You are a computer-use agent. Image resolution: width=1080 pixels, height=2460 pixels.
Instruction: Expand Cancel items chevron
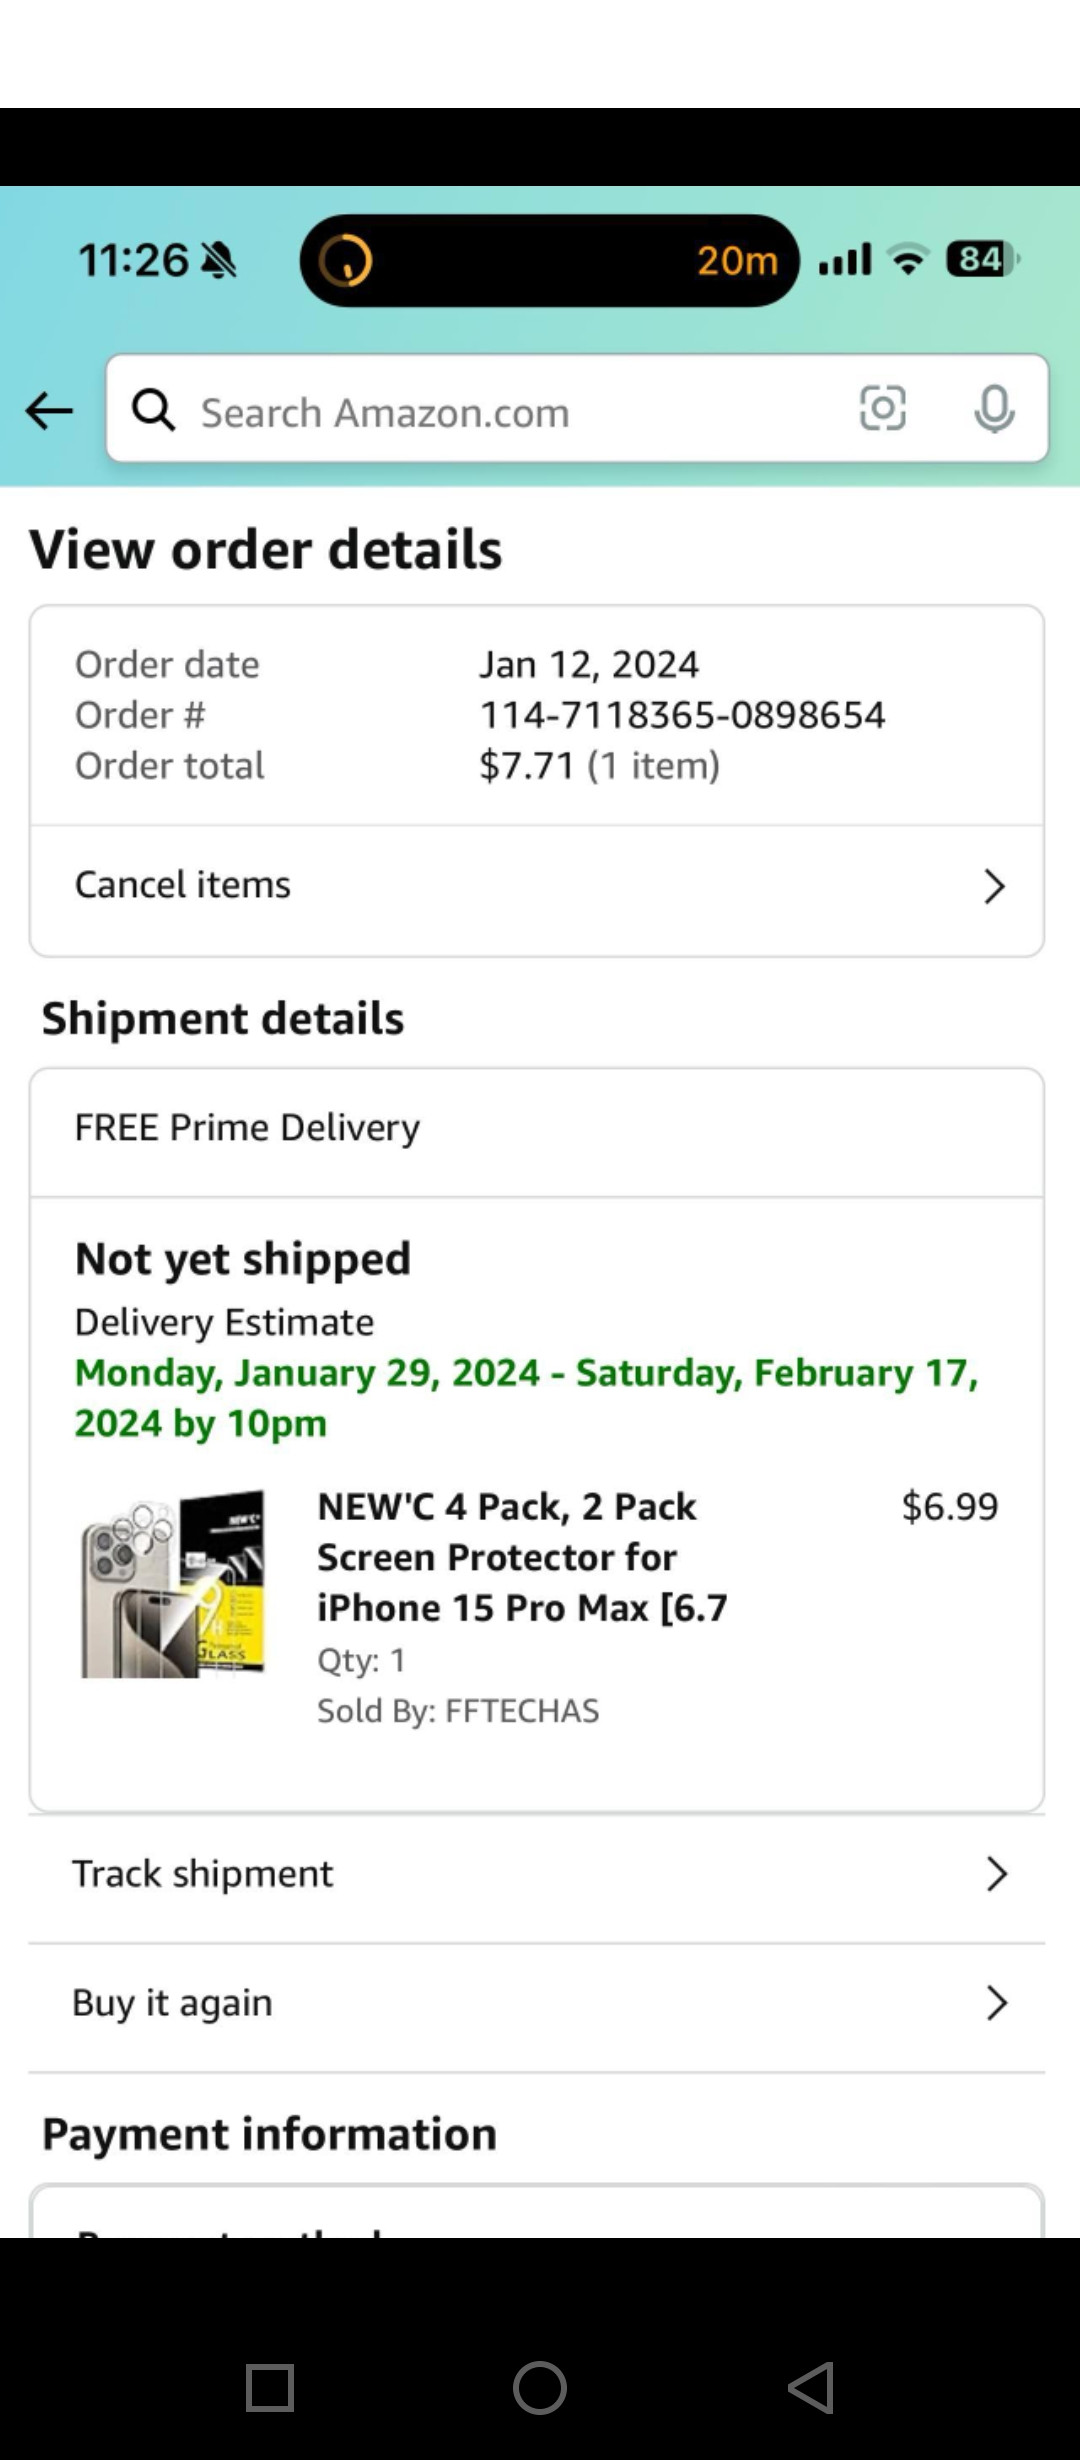(x=994, y=886)
